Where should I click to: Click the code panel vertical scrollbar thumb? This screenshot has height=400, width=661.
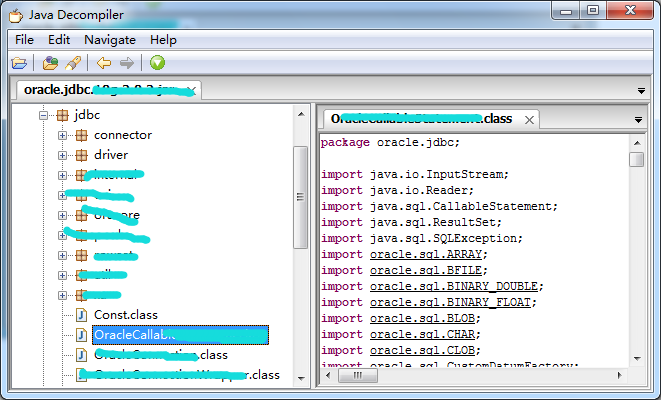637,160
